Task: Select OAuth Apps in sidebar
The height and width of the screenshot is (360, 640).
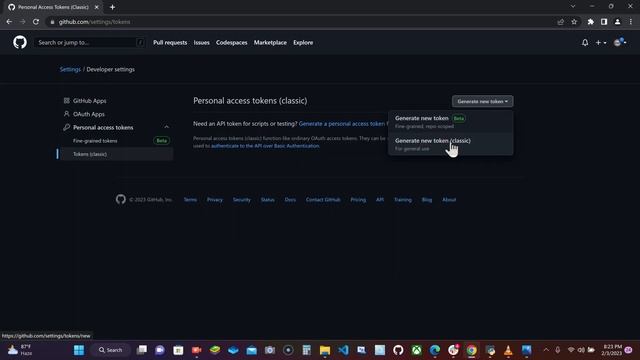Action: coord(89,114)
